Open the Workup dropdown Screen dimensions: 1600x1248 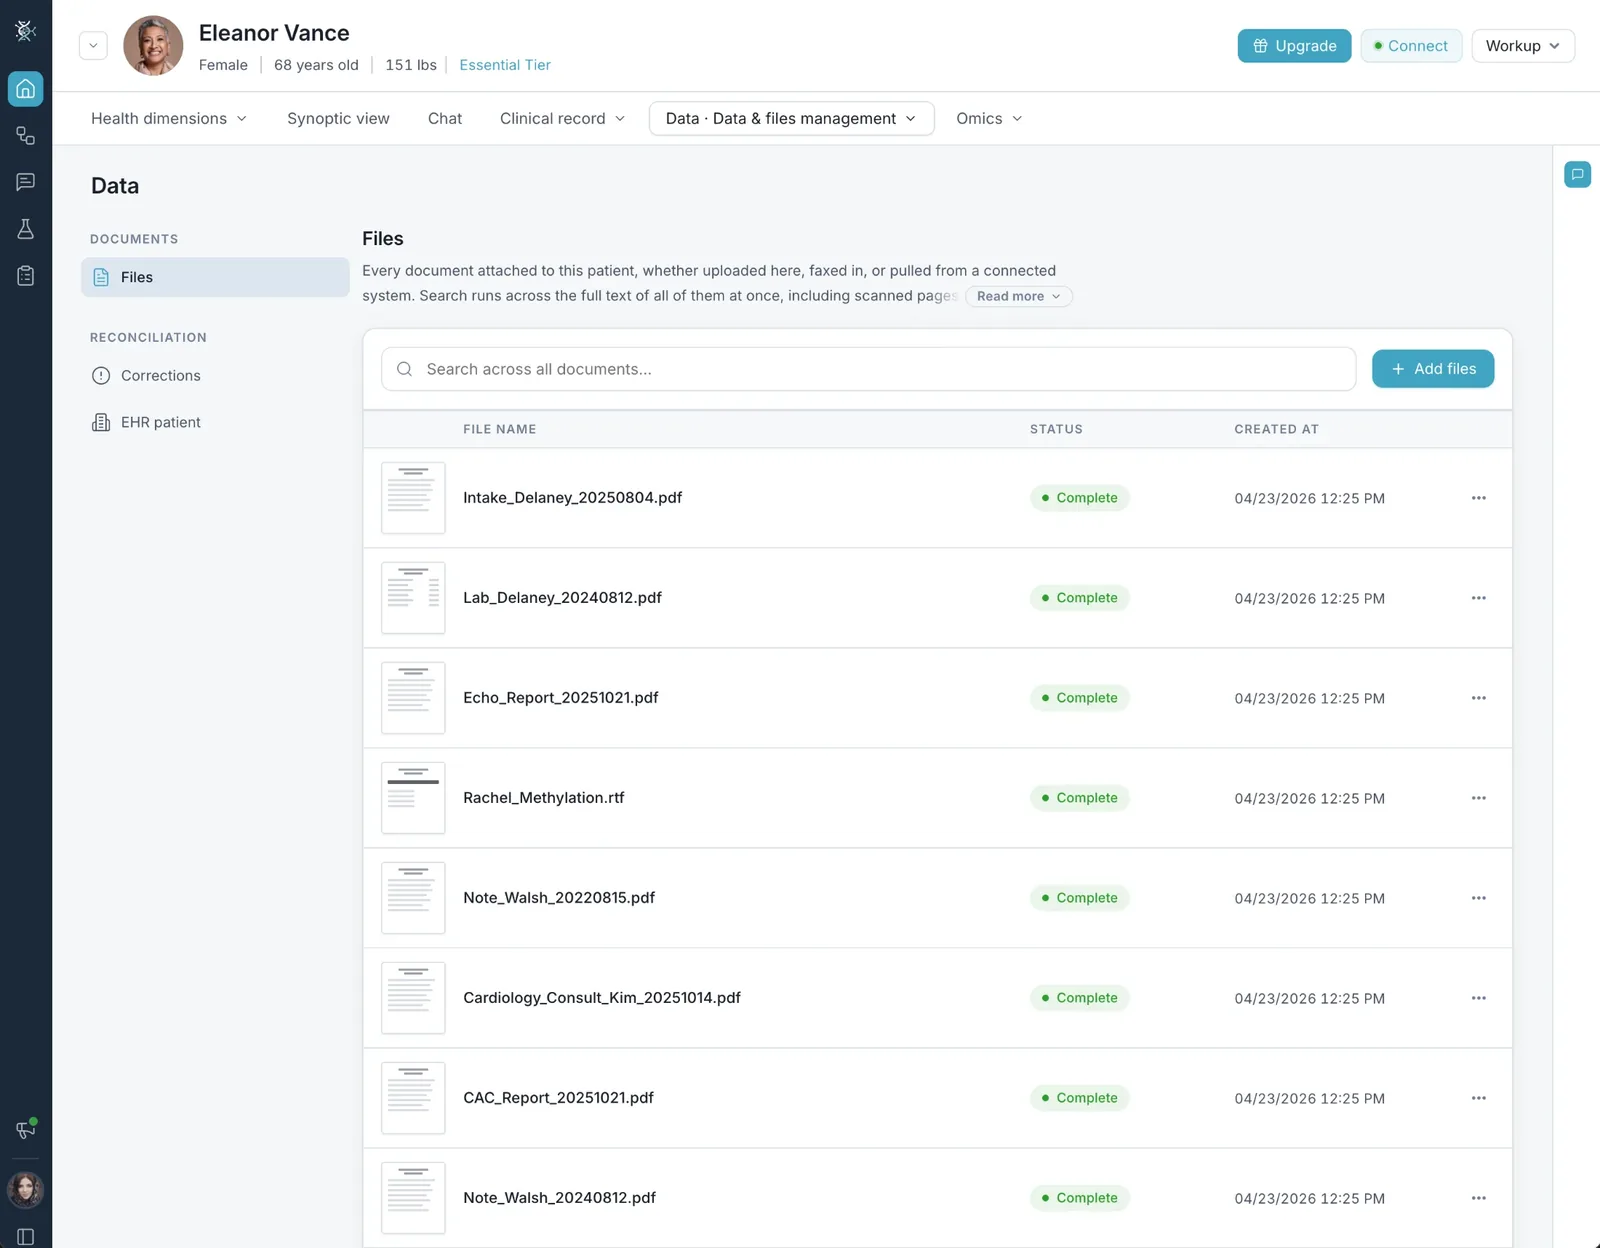tap(1522, 46)
